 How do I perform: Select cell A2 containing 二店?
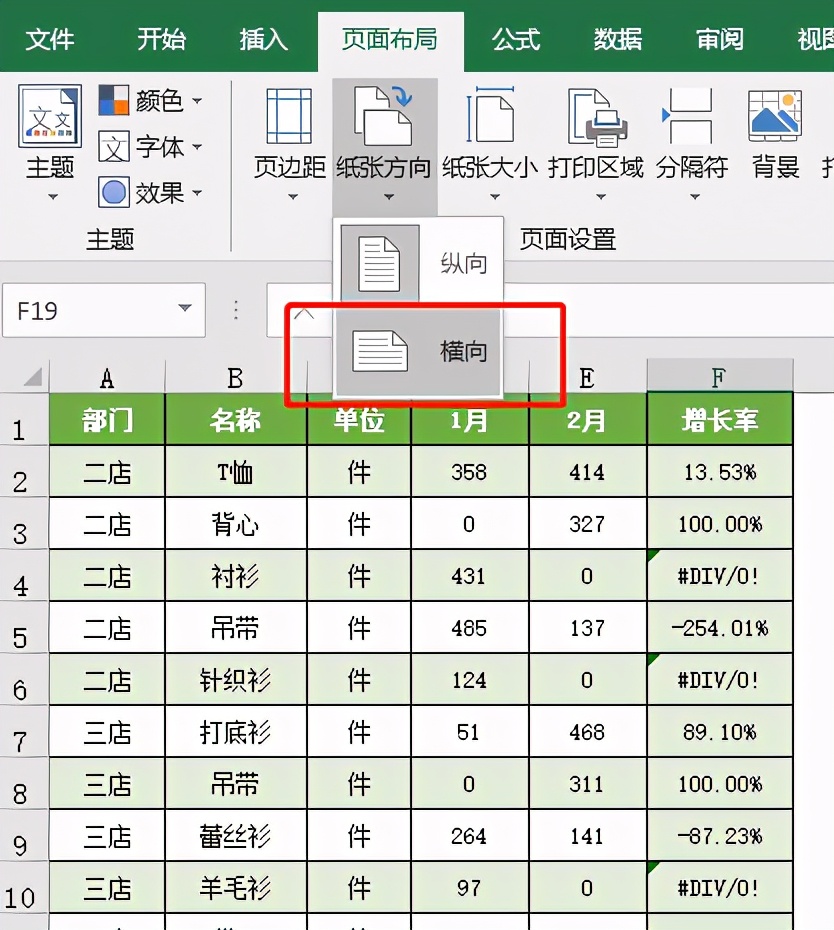[106, 471]
